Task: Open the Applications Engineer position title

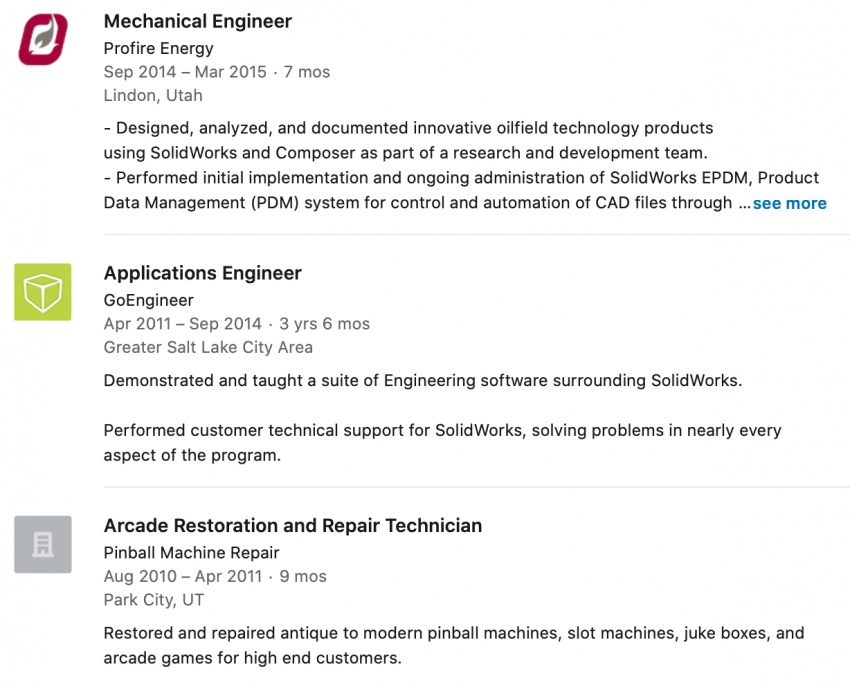Action: coord(203,273)
